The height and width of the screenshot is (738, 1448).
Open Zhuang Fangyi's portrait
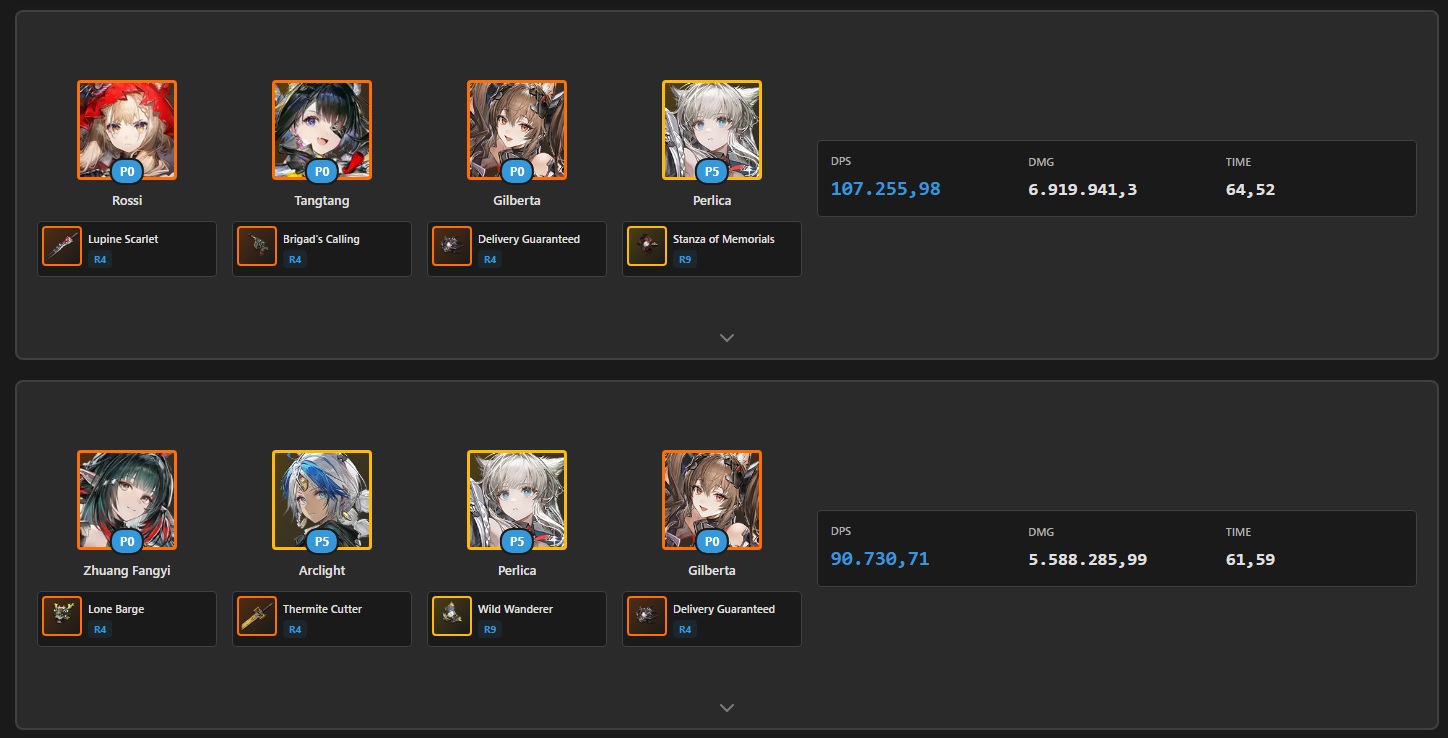point(127,500)
